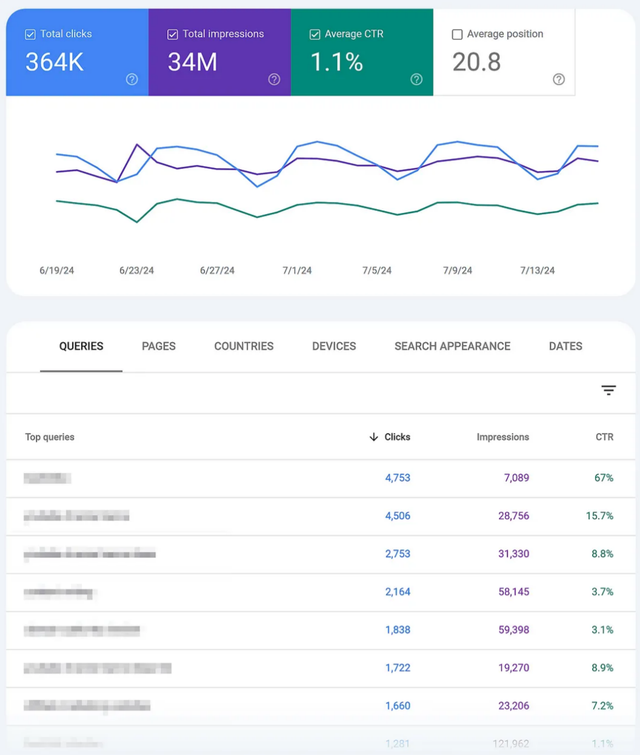Viewport: 640px width, 755px height.
Task: Switch to the Pages tab
Action: pos(158,346)
